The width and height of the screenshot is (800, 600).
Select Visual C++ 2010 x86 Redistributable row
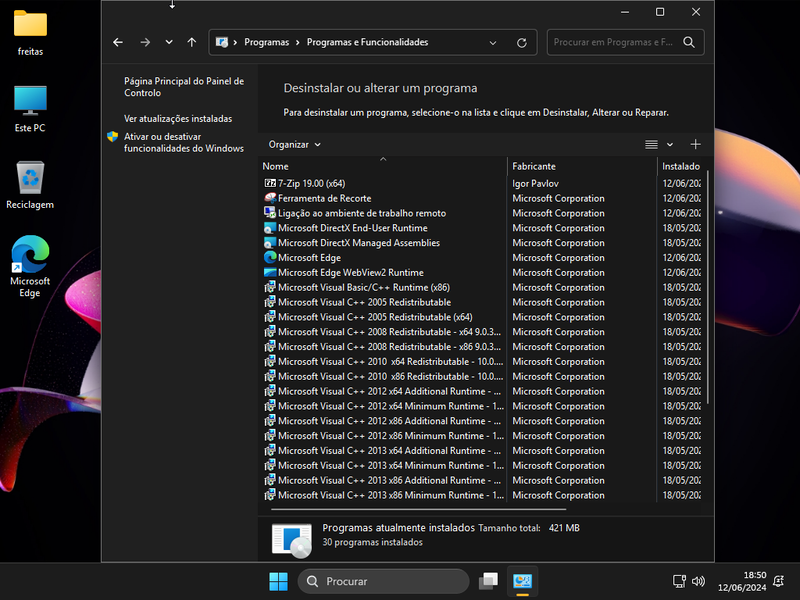coord(482,376)
